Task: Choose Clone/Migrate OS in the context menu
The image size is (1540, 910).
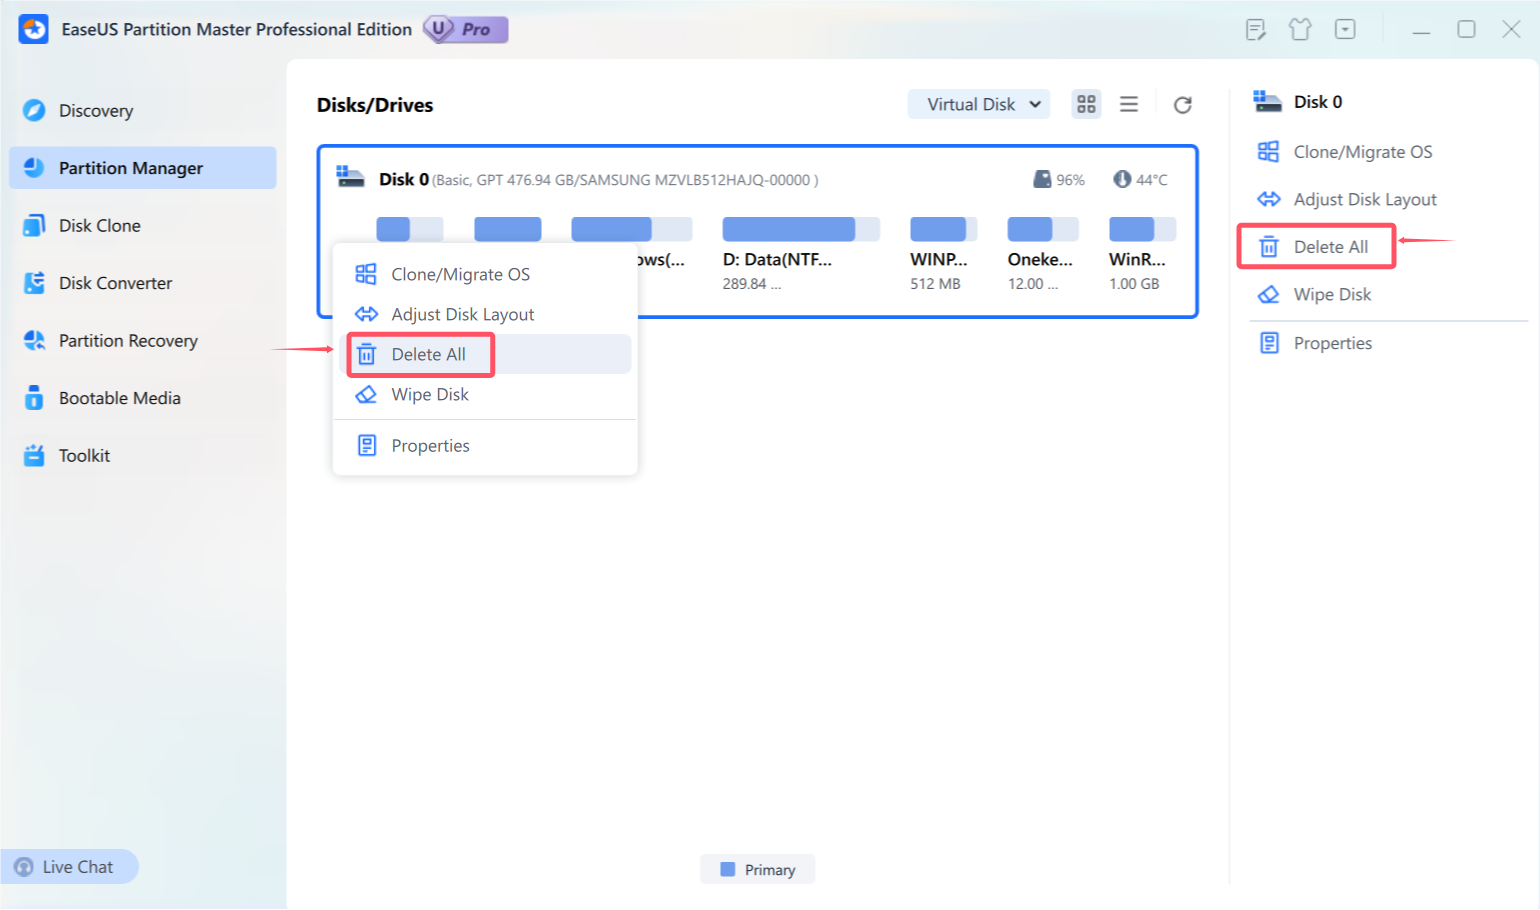Action: 485,274
